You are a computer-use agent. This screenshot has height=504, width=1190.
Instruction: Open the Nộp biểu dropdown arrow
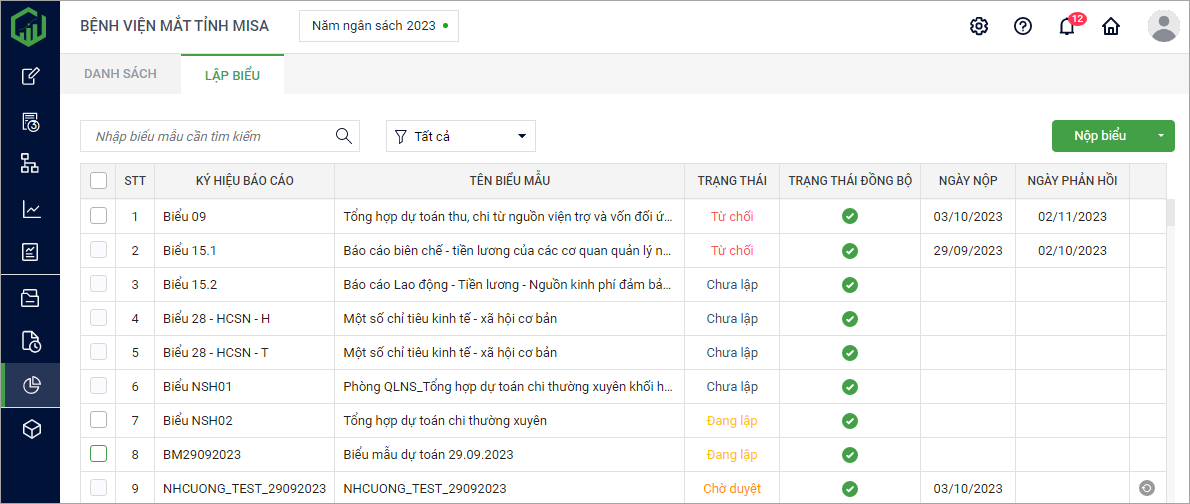click(x=1160, y=136)
